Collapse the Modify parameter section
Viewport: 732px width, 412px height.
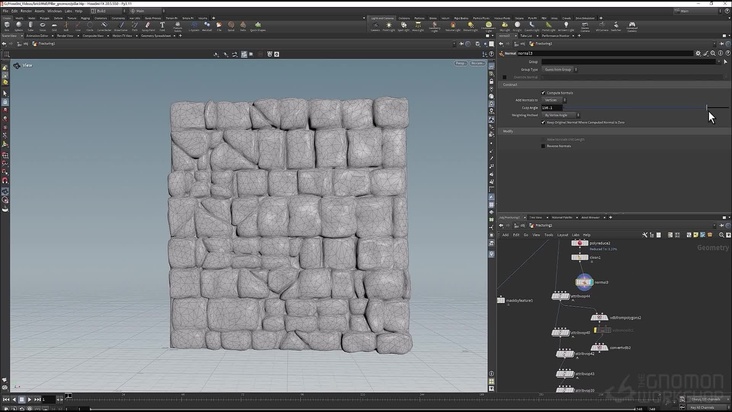point(508,131)
